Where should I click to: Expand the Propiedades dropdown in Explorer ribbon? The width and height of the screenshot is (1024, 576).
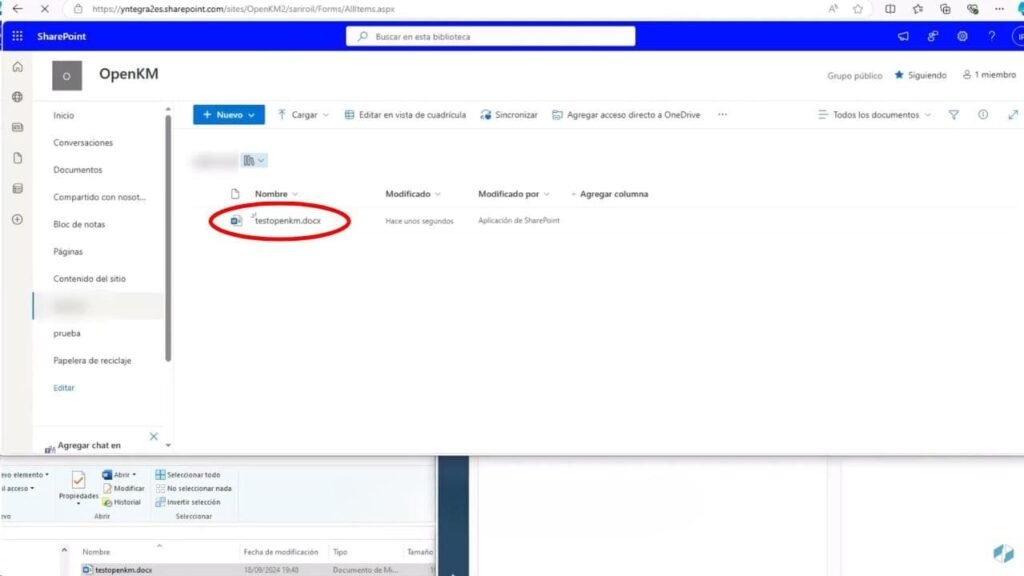click(78, 504)
